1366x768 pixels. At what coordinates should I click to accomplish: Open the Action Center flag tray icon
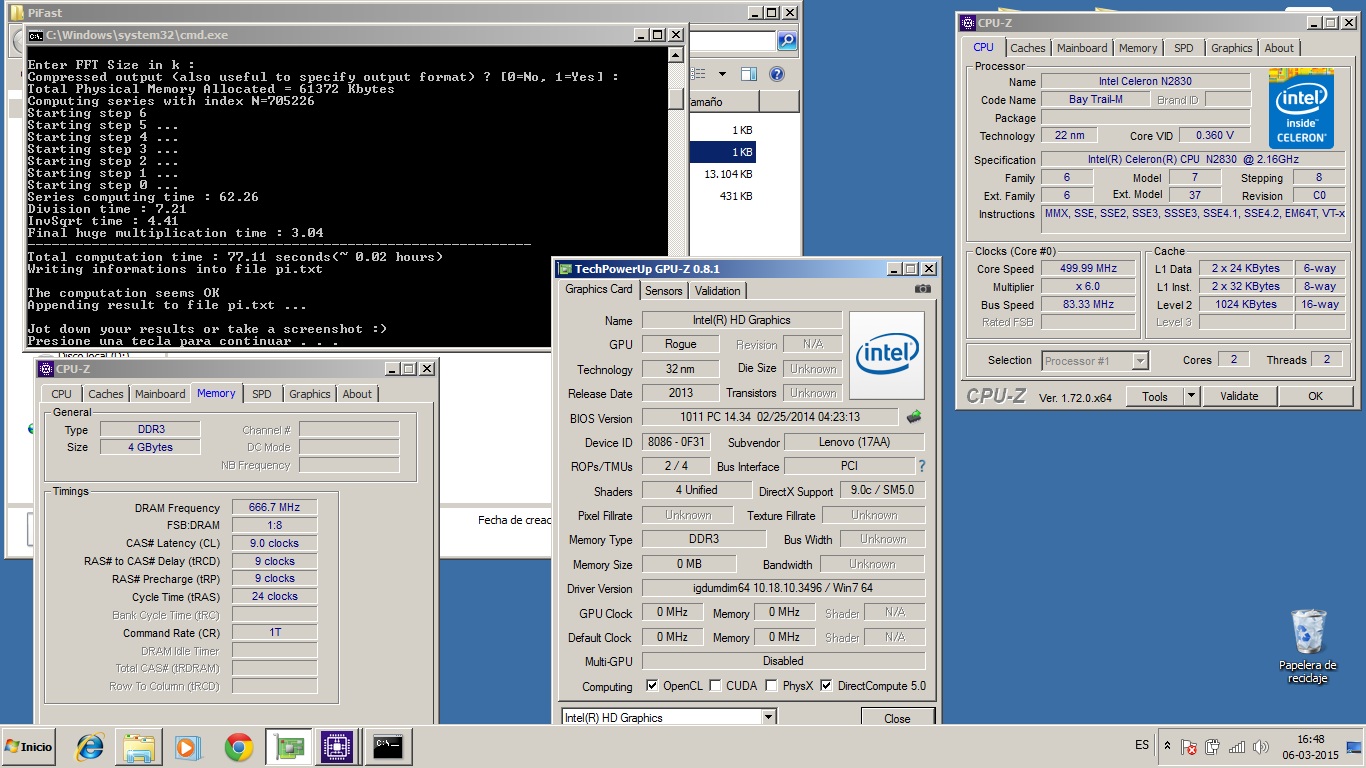click(x=1189, y=746)
